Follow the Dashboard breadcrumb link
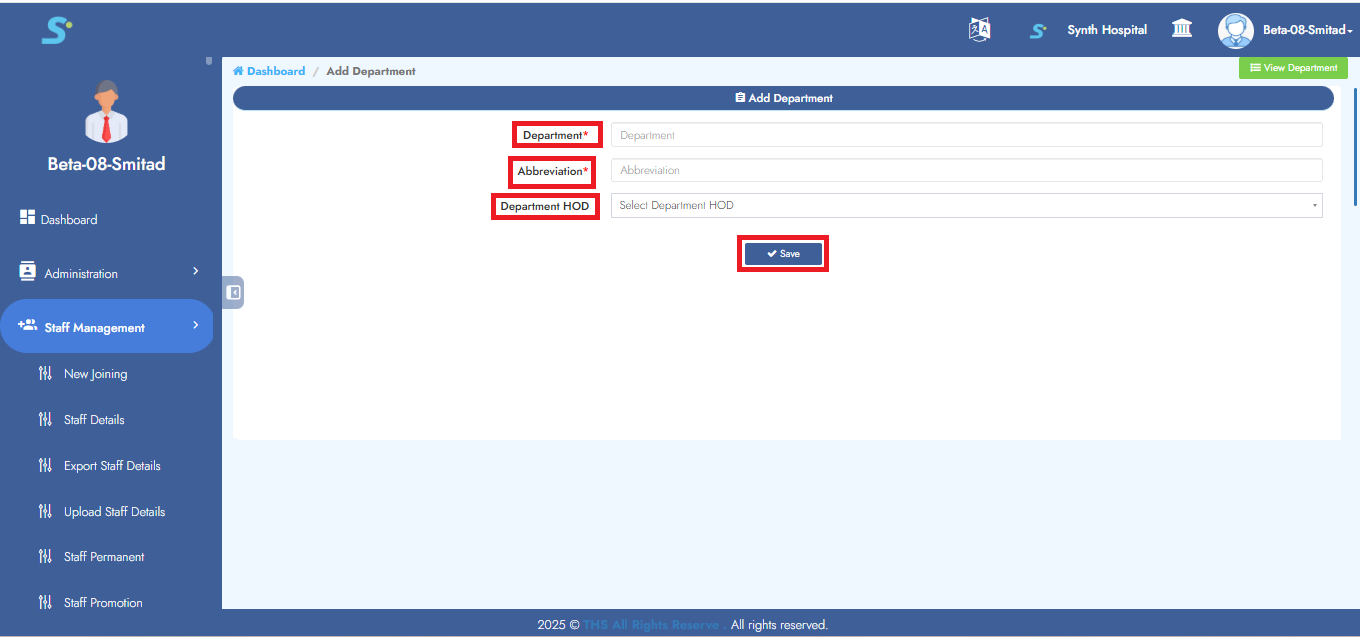 (x=275, y=72)
